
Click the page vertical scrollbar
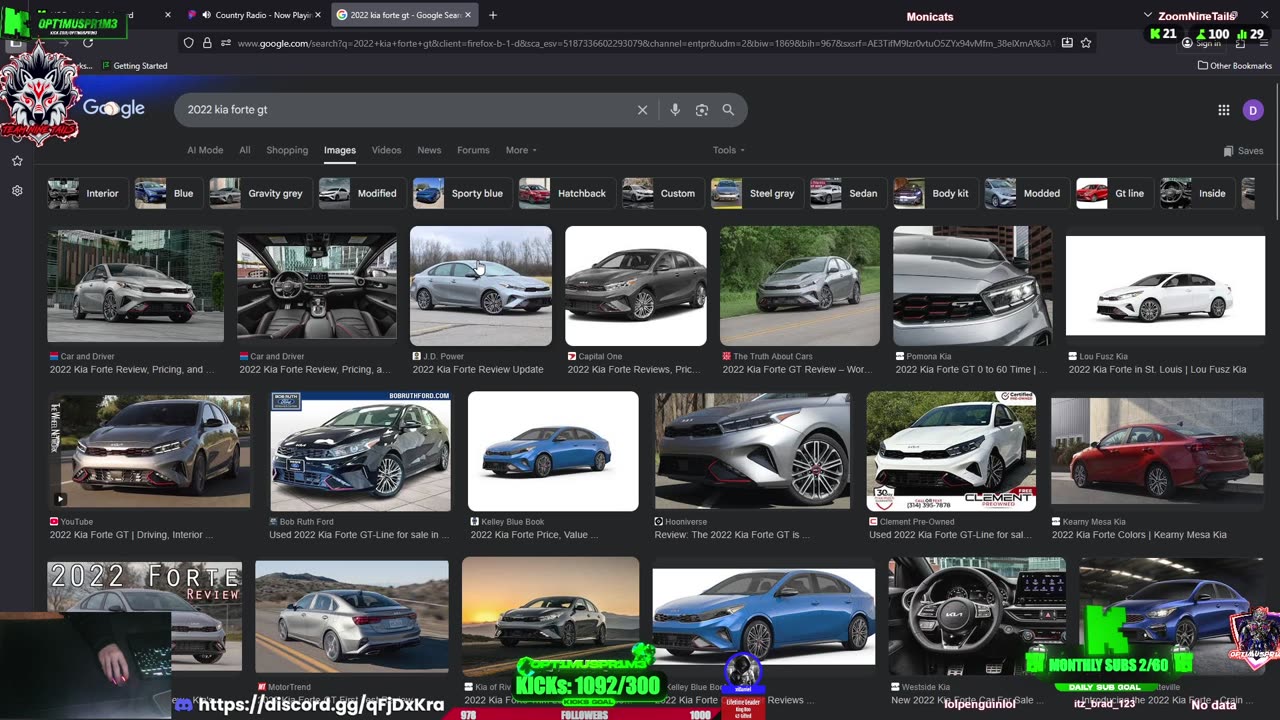click(1275, 150)
